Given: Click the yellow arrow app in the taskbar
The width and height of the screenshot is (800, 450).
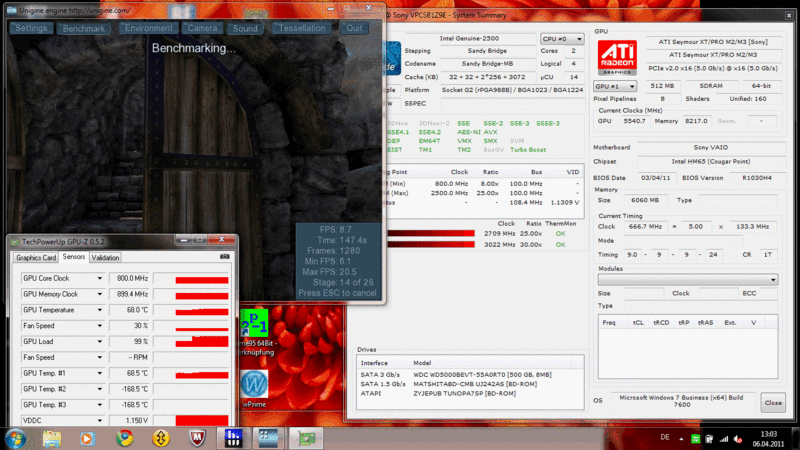Looking at the screenshot, I should tap(161, 438).
